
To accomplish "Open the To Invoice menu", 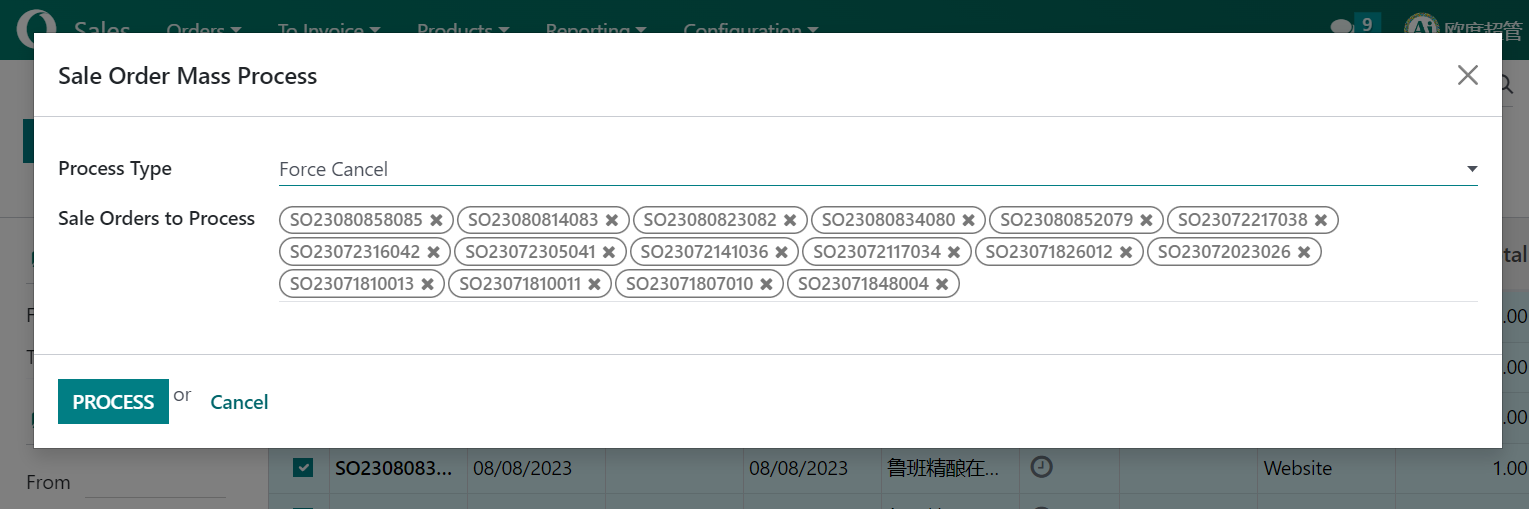I will (x=328, y=30).
